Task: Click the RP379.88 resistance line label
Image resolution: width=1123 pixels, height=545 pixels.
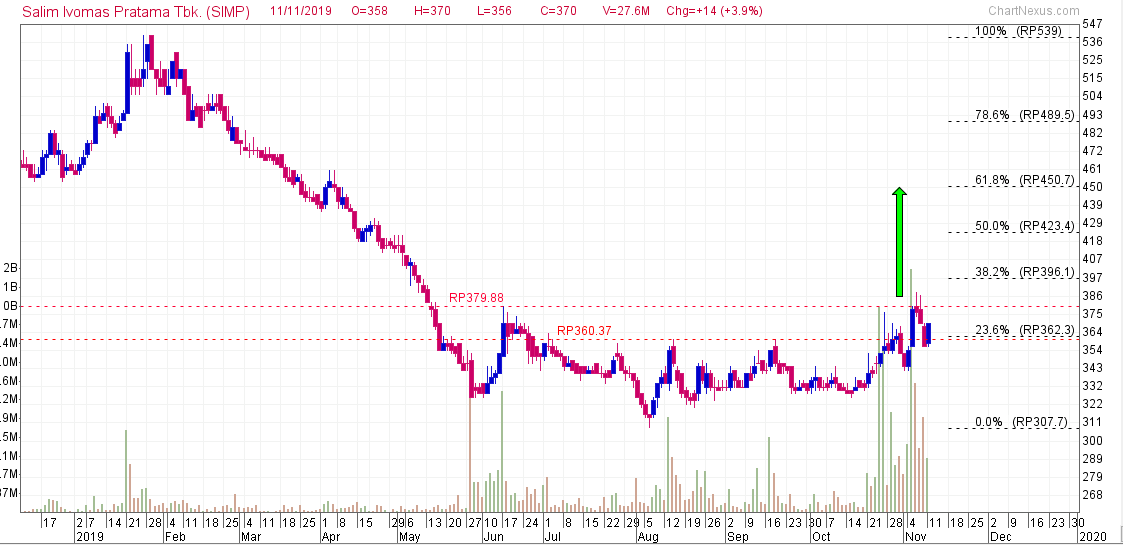Action: coord(476,296)
